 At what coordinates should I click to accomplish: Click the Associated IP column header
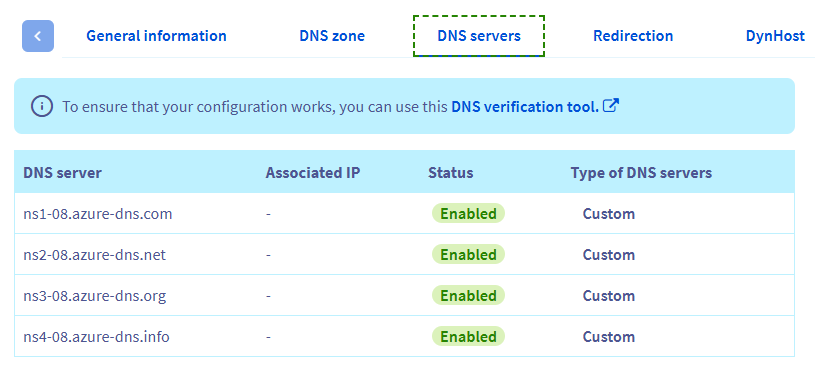click(x=313, y=173)
